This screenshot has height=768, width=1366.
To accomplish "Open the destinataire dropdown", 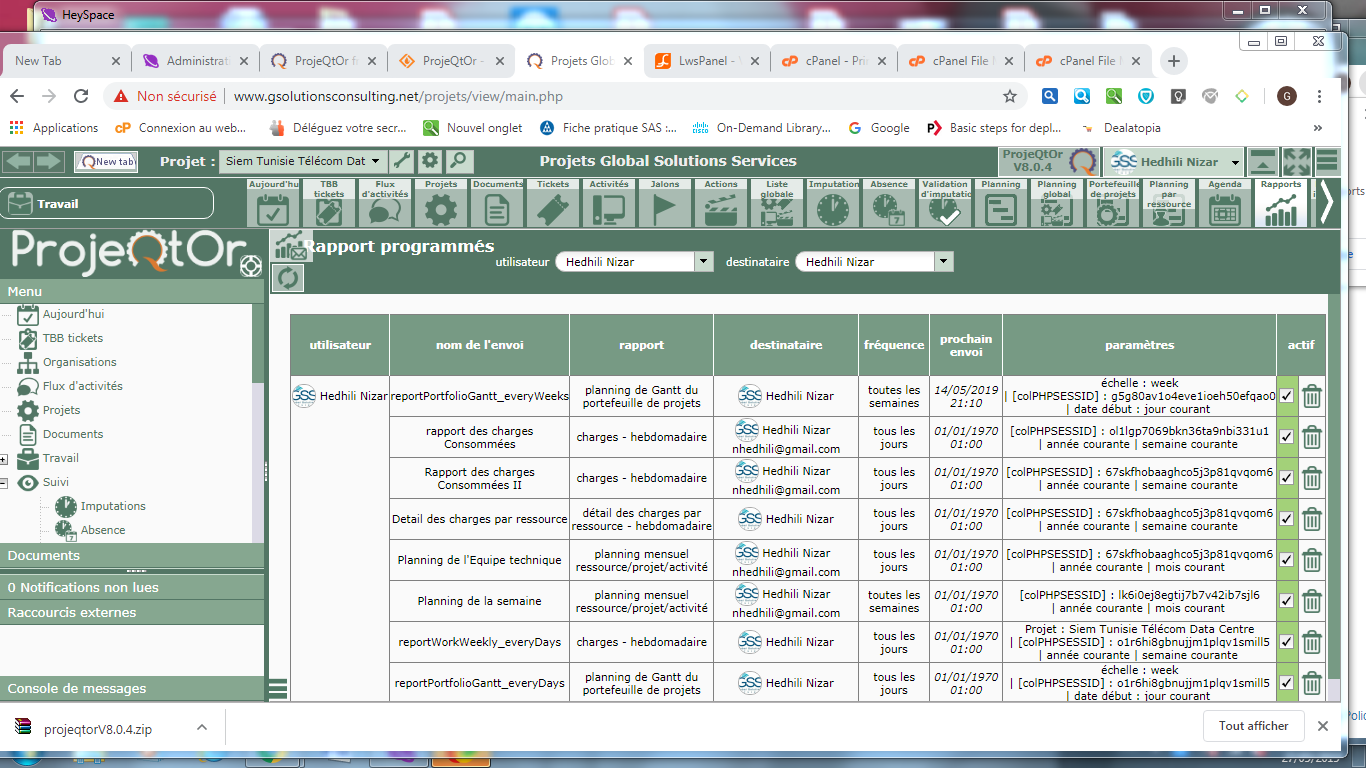I will pyautogui.click(x=943, y=262).
